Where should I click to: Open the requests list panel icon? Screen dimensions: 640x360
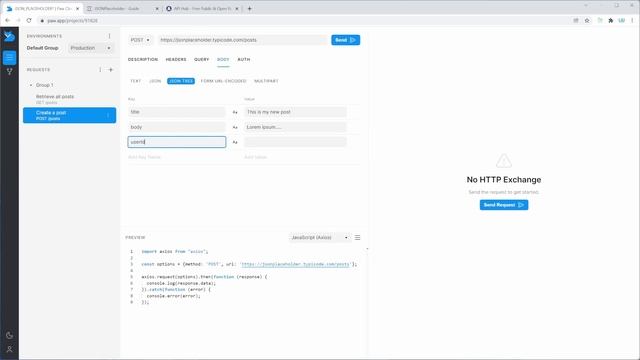coord(9,58)
